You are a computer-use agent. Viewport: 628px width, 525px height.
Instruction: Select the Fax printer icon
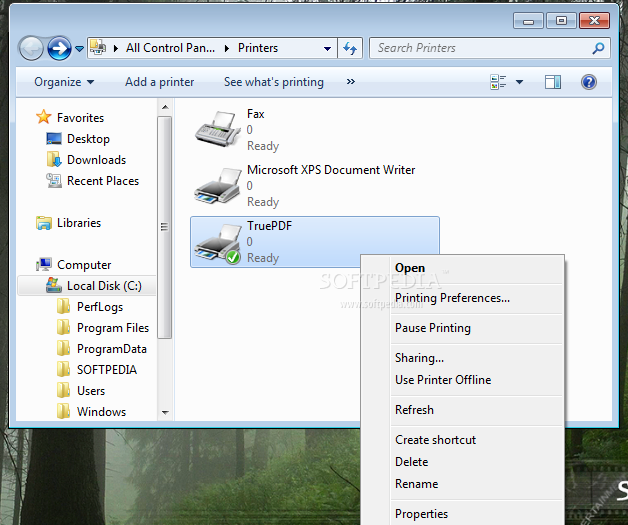[x=217, y=129]
